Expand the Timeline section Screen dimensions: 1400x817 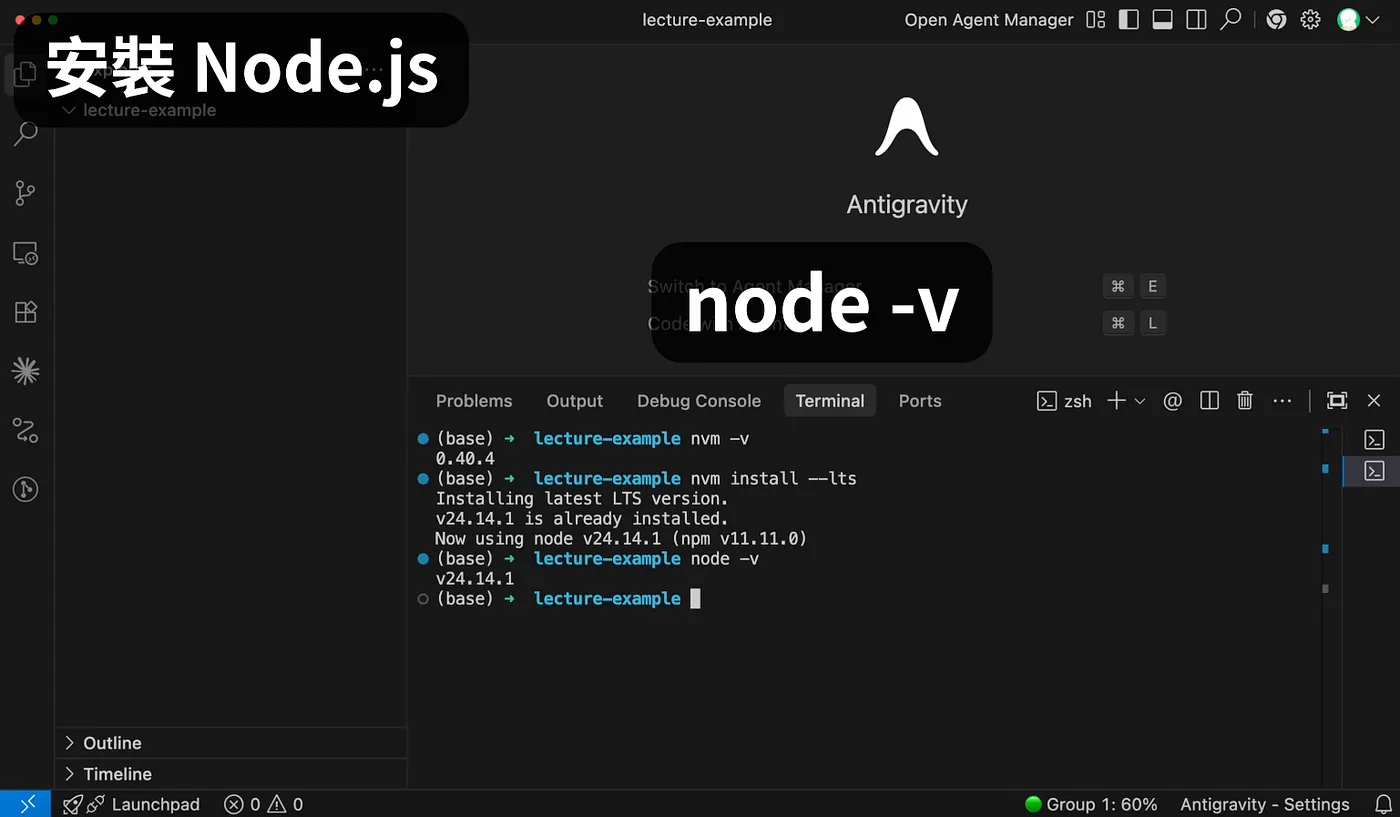click(231, 774)
